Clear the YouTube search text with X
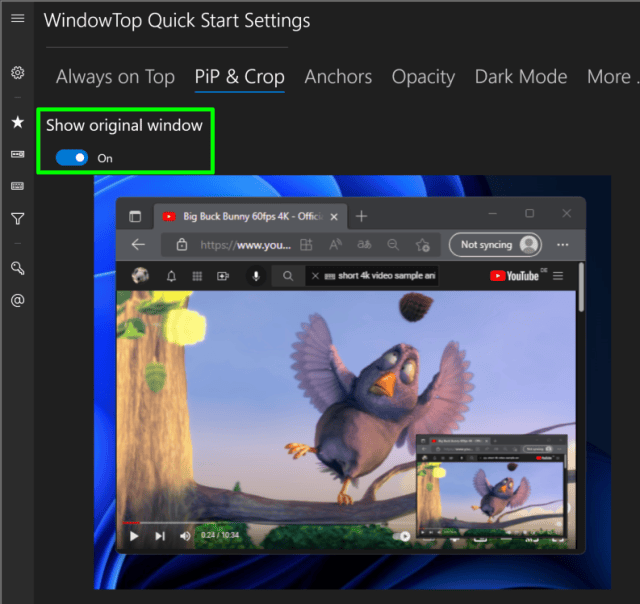Viewport: 640px width, 604px height. pos(315,276)
